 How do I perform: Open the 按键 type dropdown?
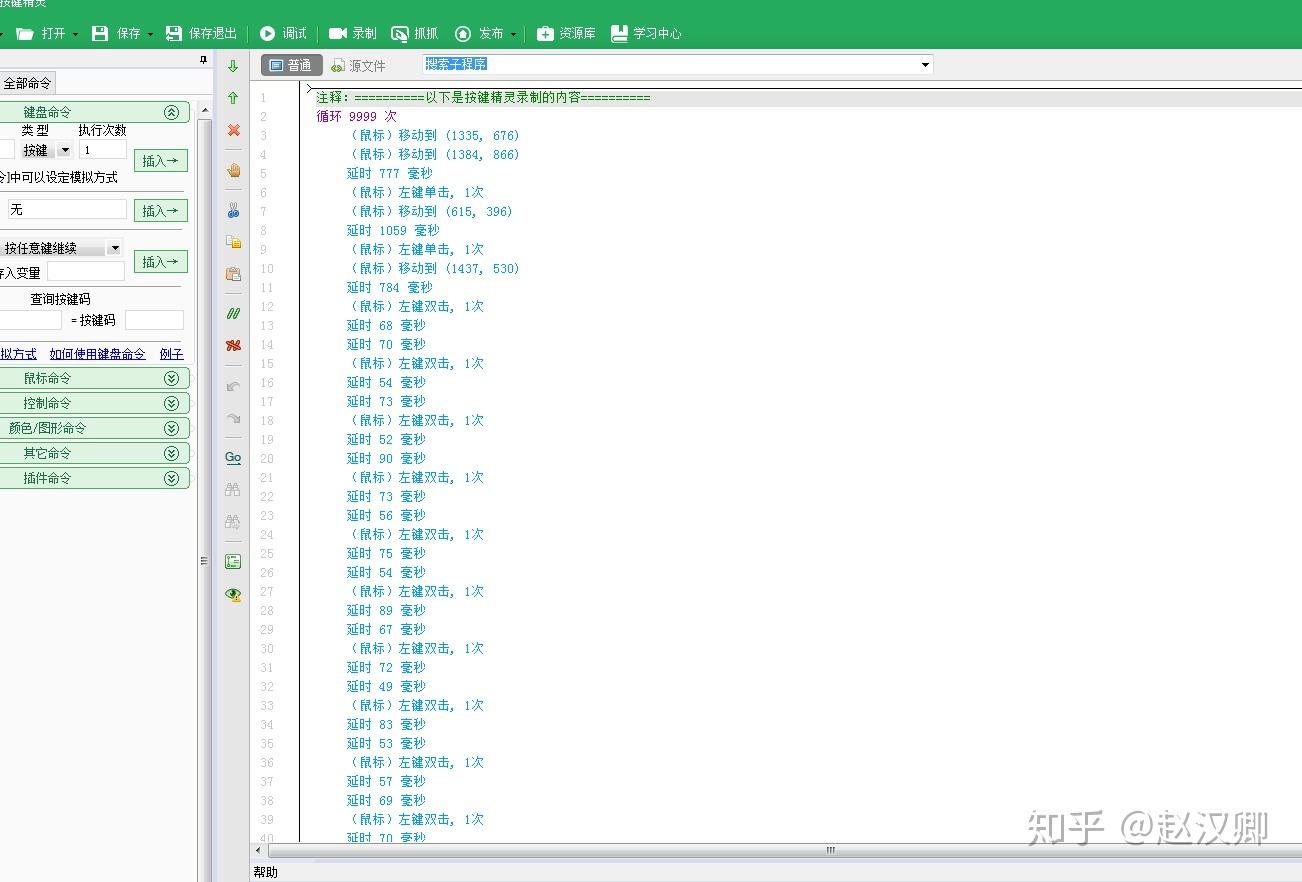[x=64, y=150]
